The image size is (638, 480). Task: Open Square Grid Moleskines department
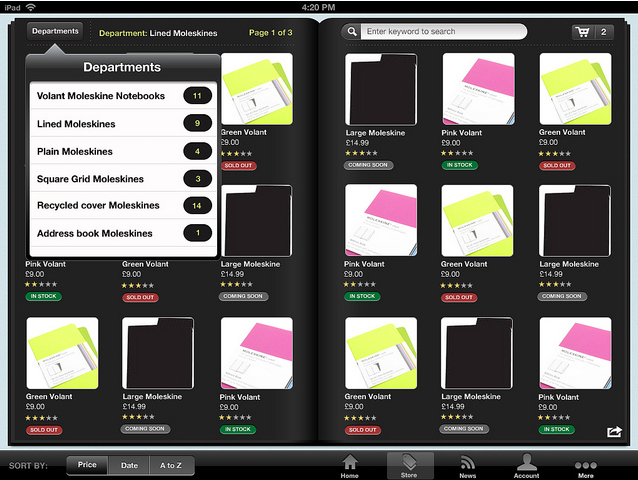click(123, 179)
